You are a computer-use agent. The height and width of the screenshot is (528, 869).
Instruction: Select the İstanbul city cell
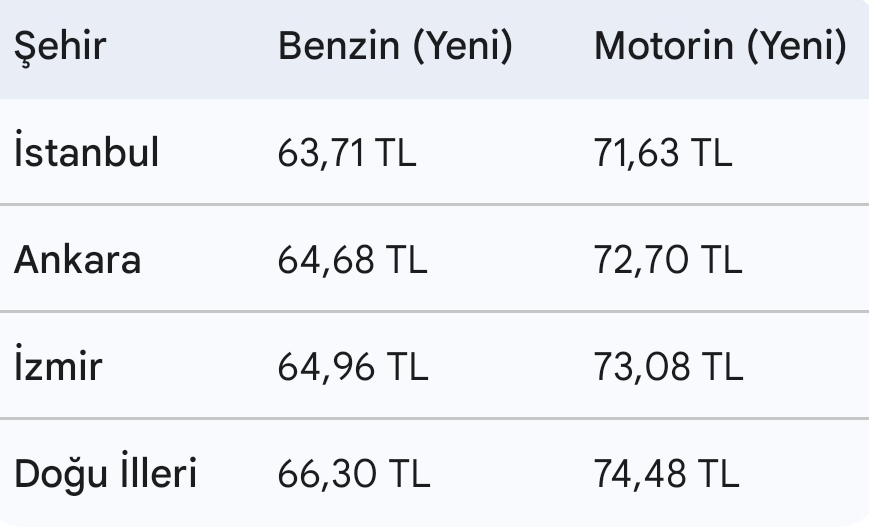point(86,153)
